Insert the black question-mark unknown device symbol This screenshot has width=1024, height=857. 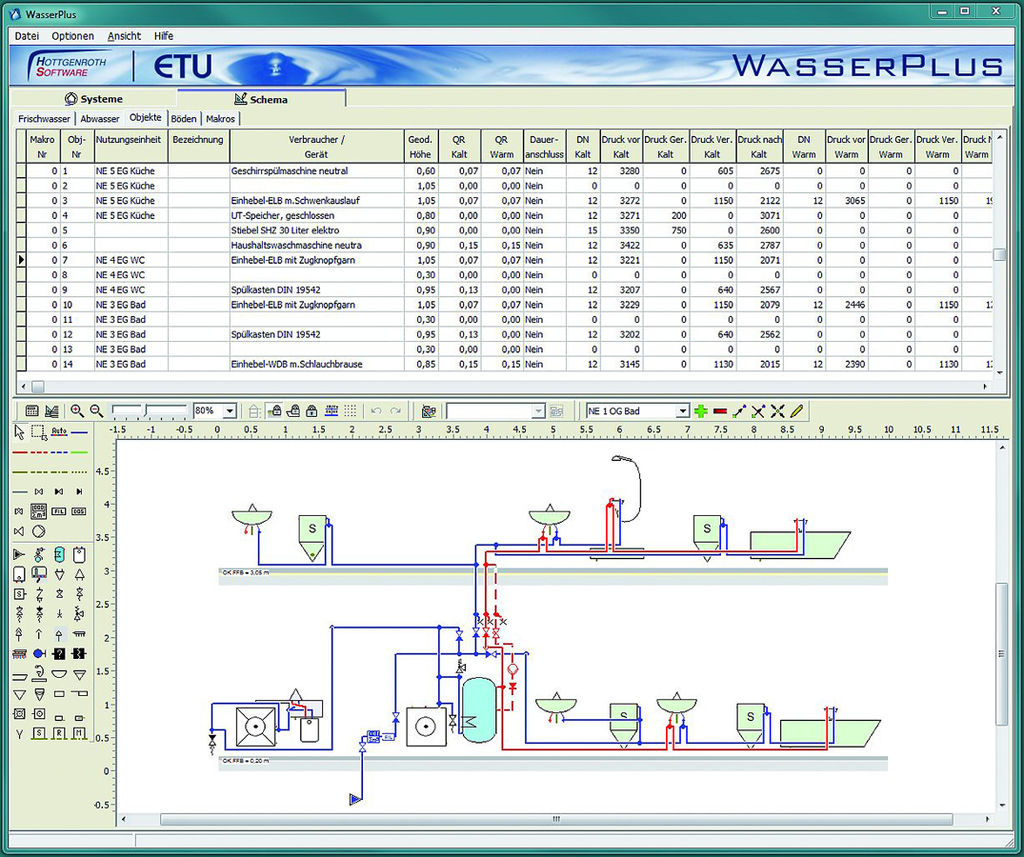[x=59, y=653]
